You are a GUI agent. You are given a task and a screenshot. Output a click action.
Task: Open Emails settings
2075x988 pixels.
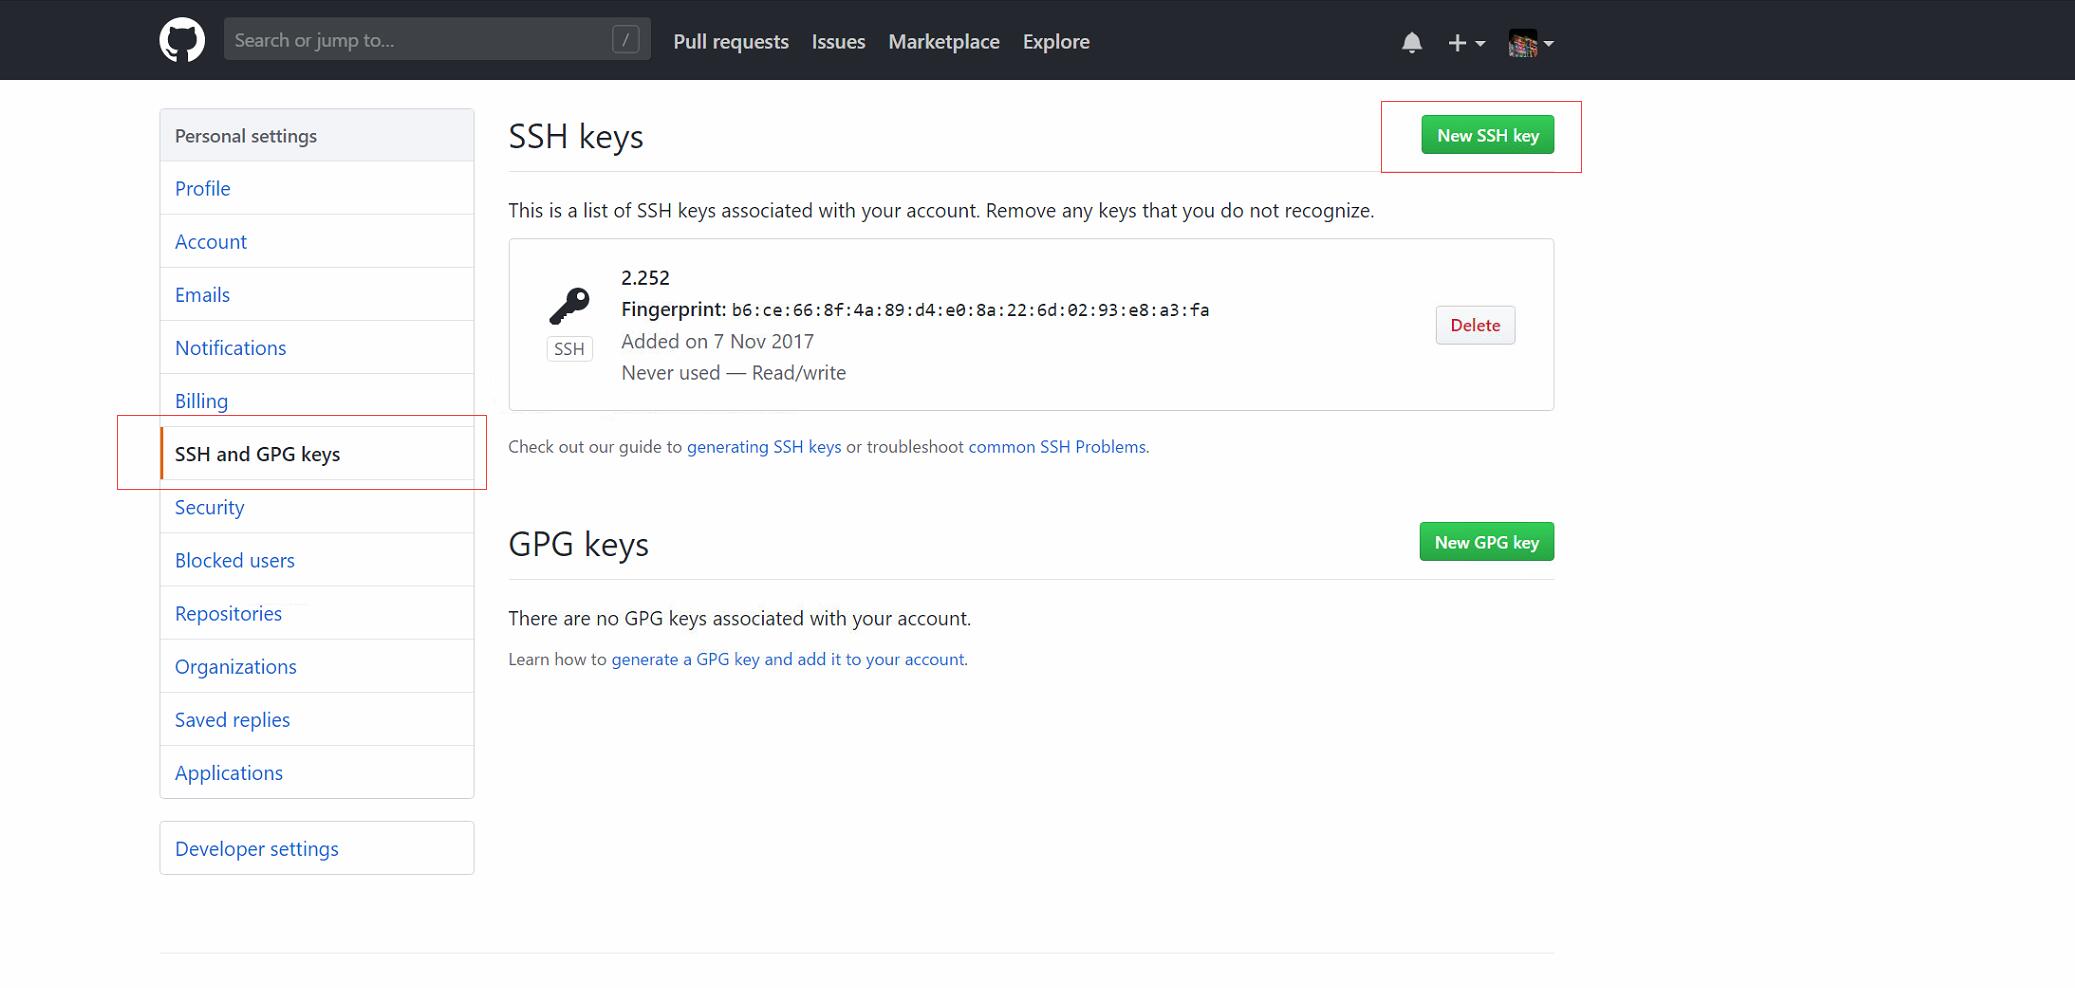point(316,294)
